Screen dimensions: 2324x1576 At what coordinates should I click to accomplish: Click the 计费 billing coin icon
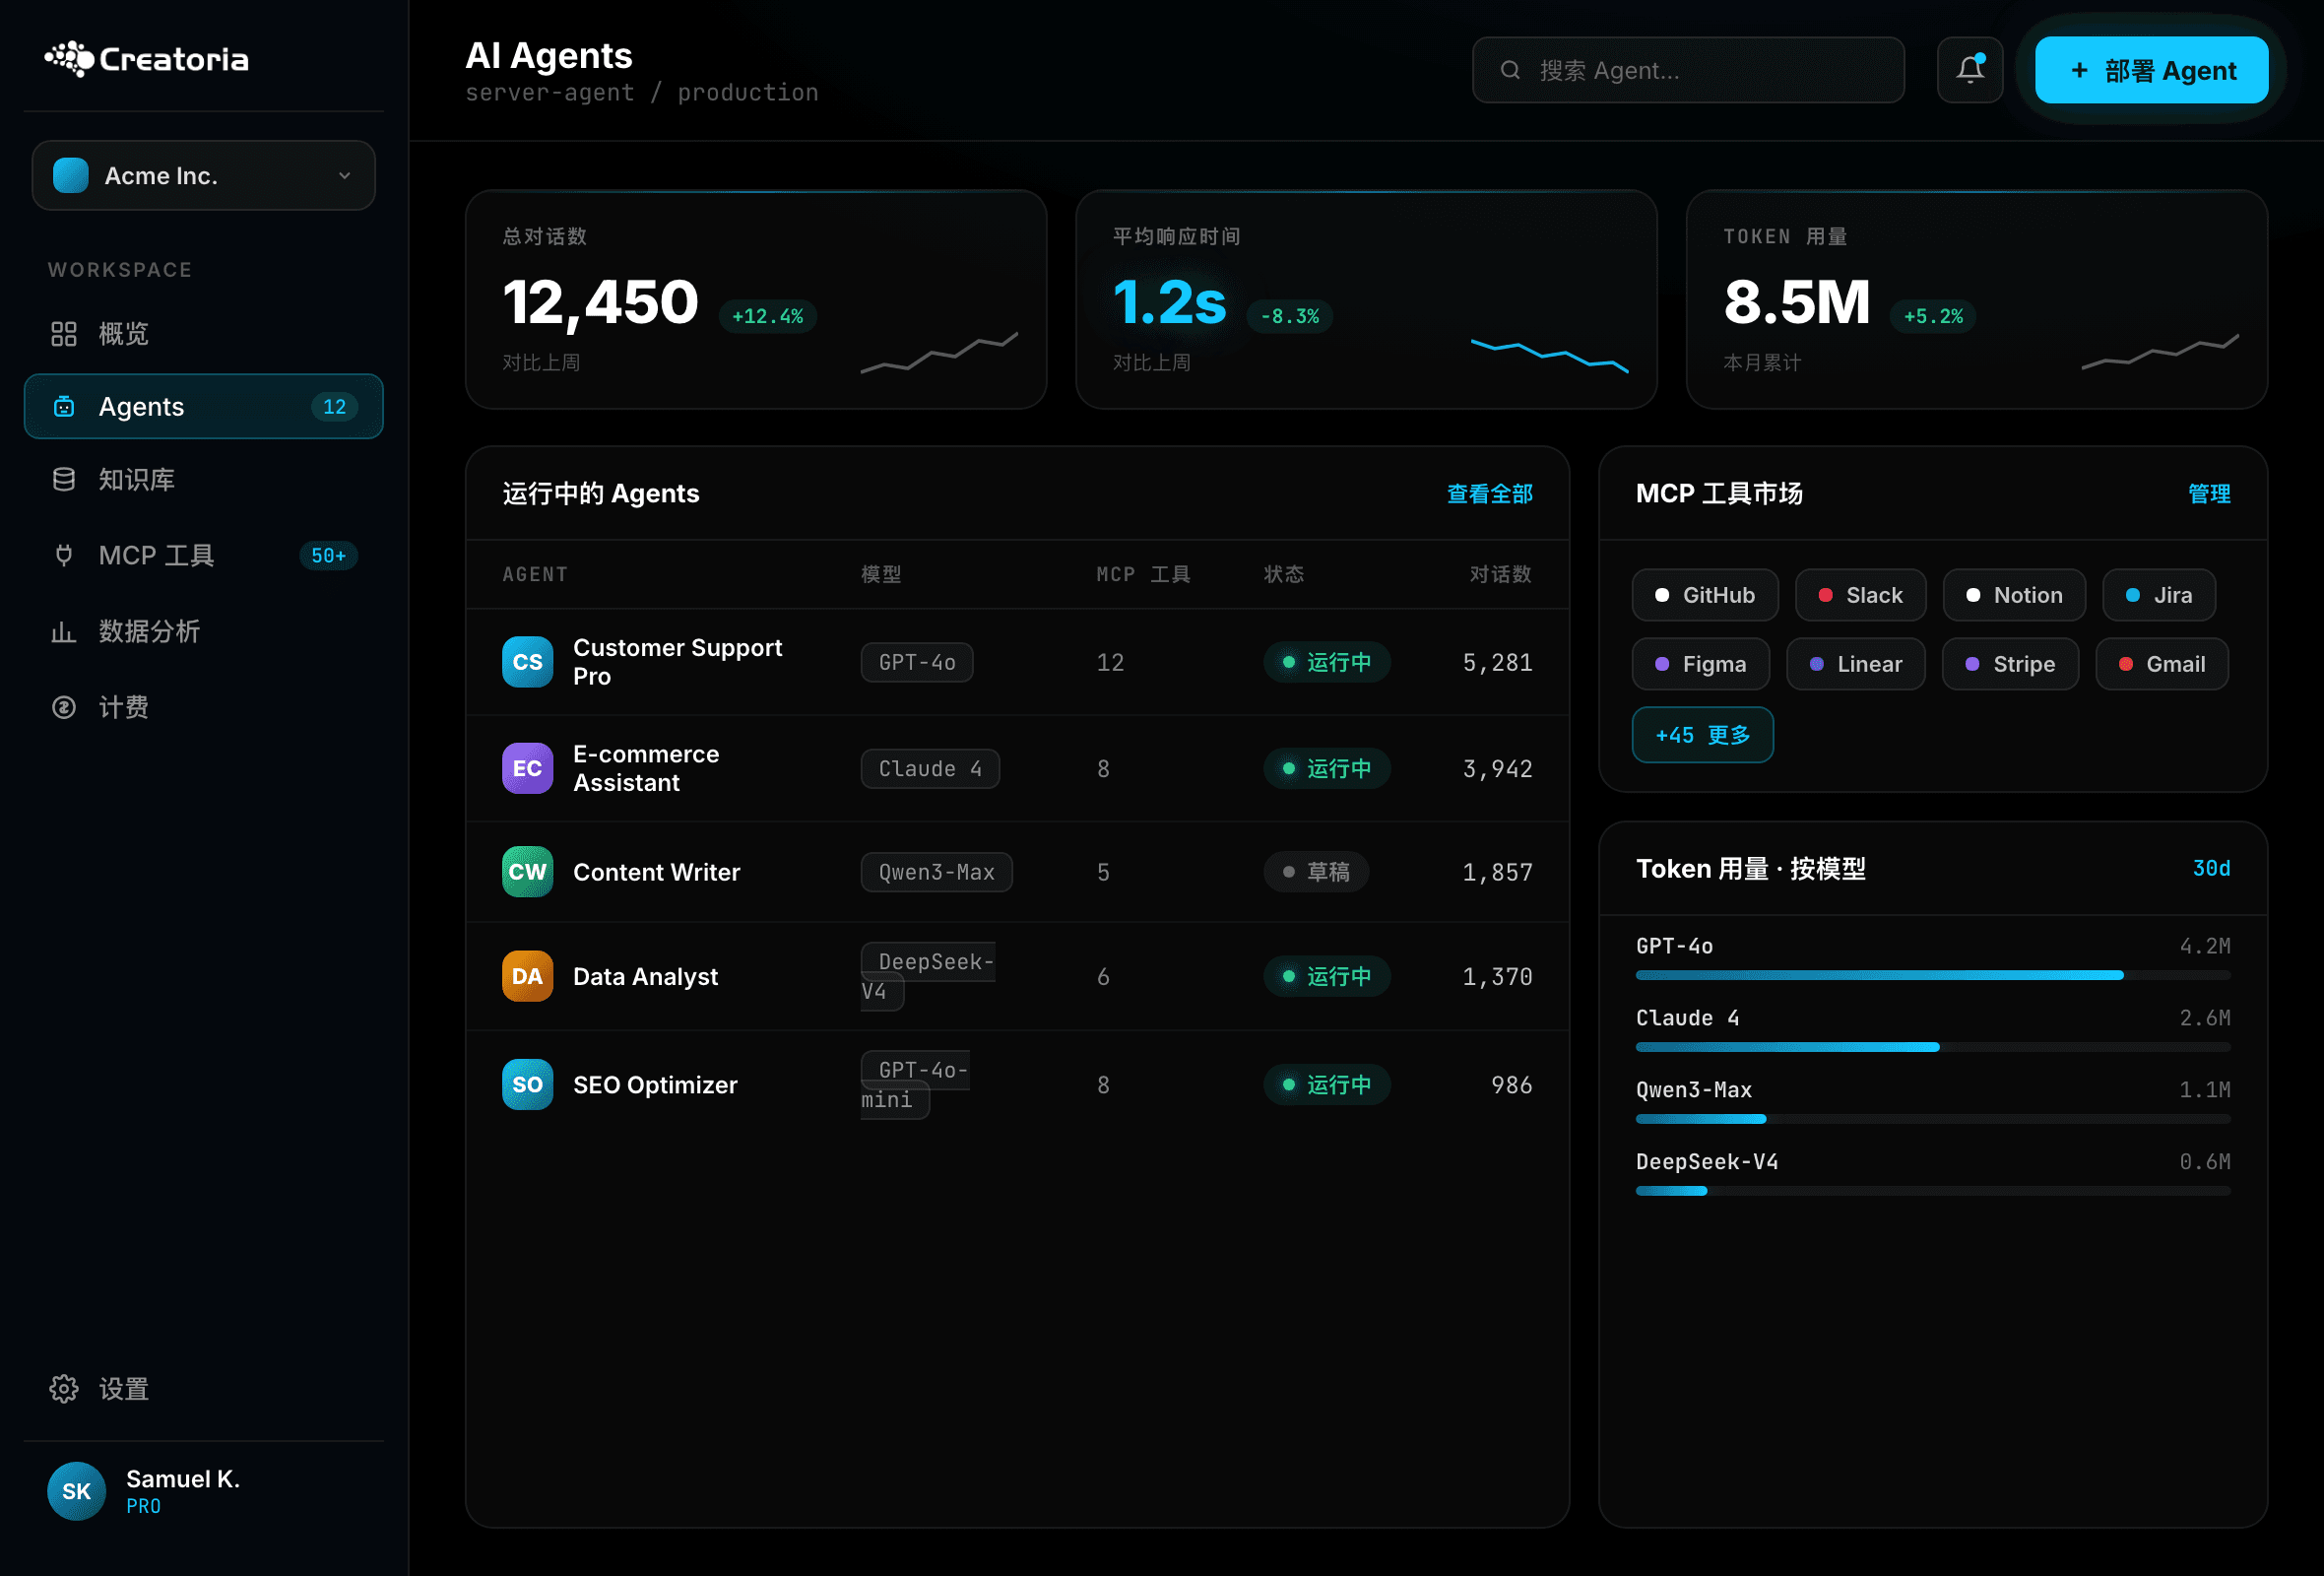(64, 708)
